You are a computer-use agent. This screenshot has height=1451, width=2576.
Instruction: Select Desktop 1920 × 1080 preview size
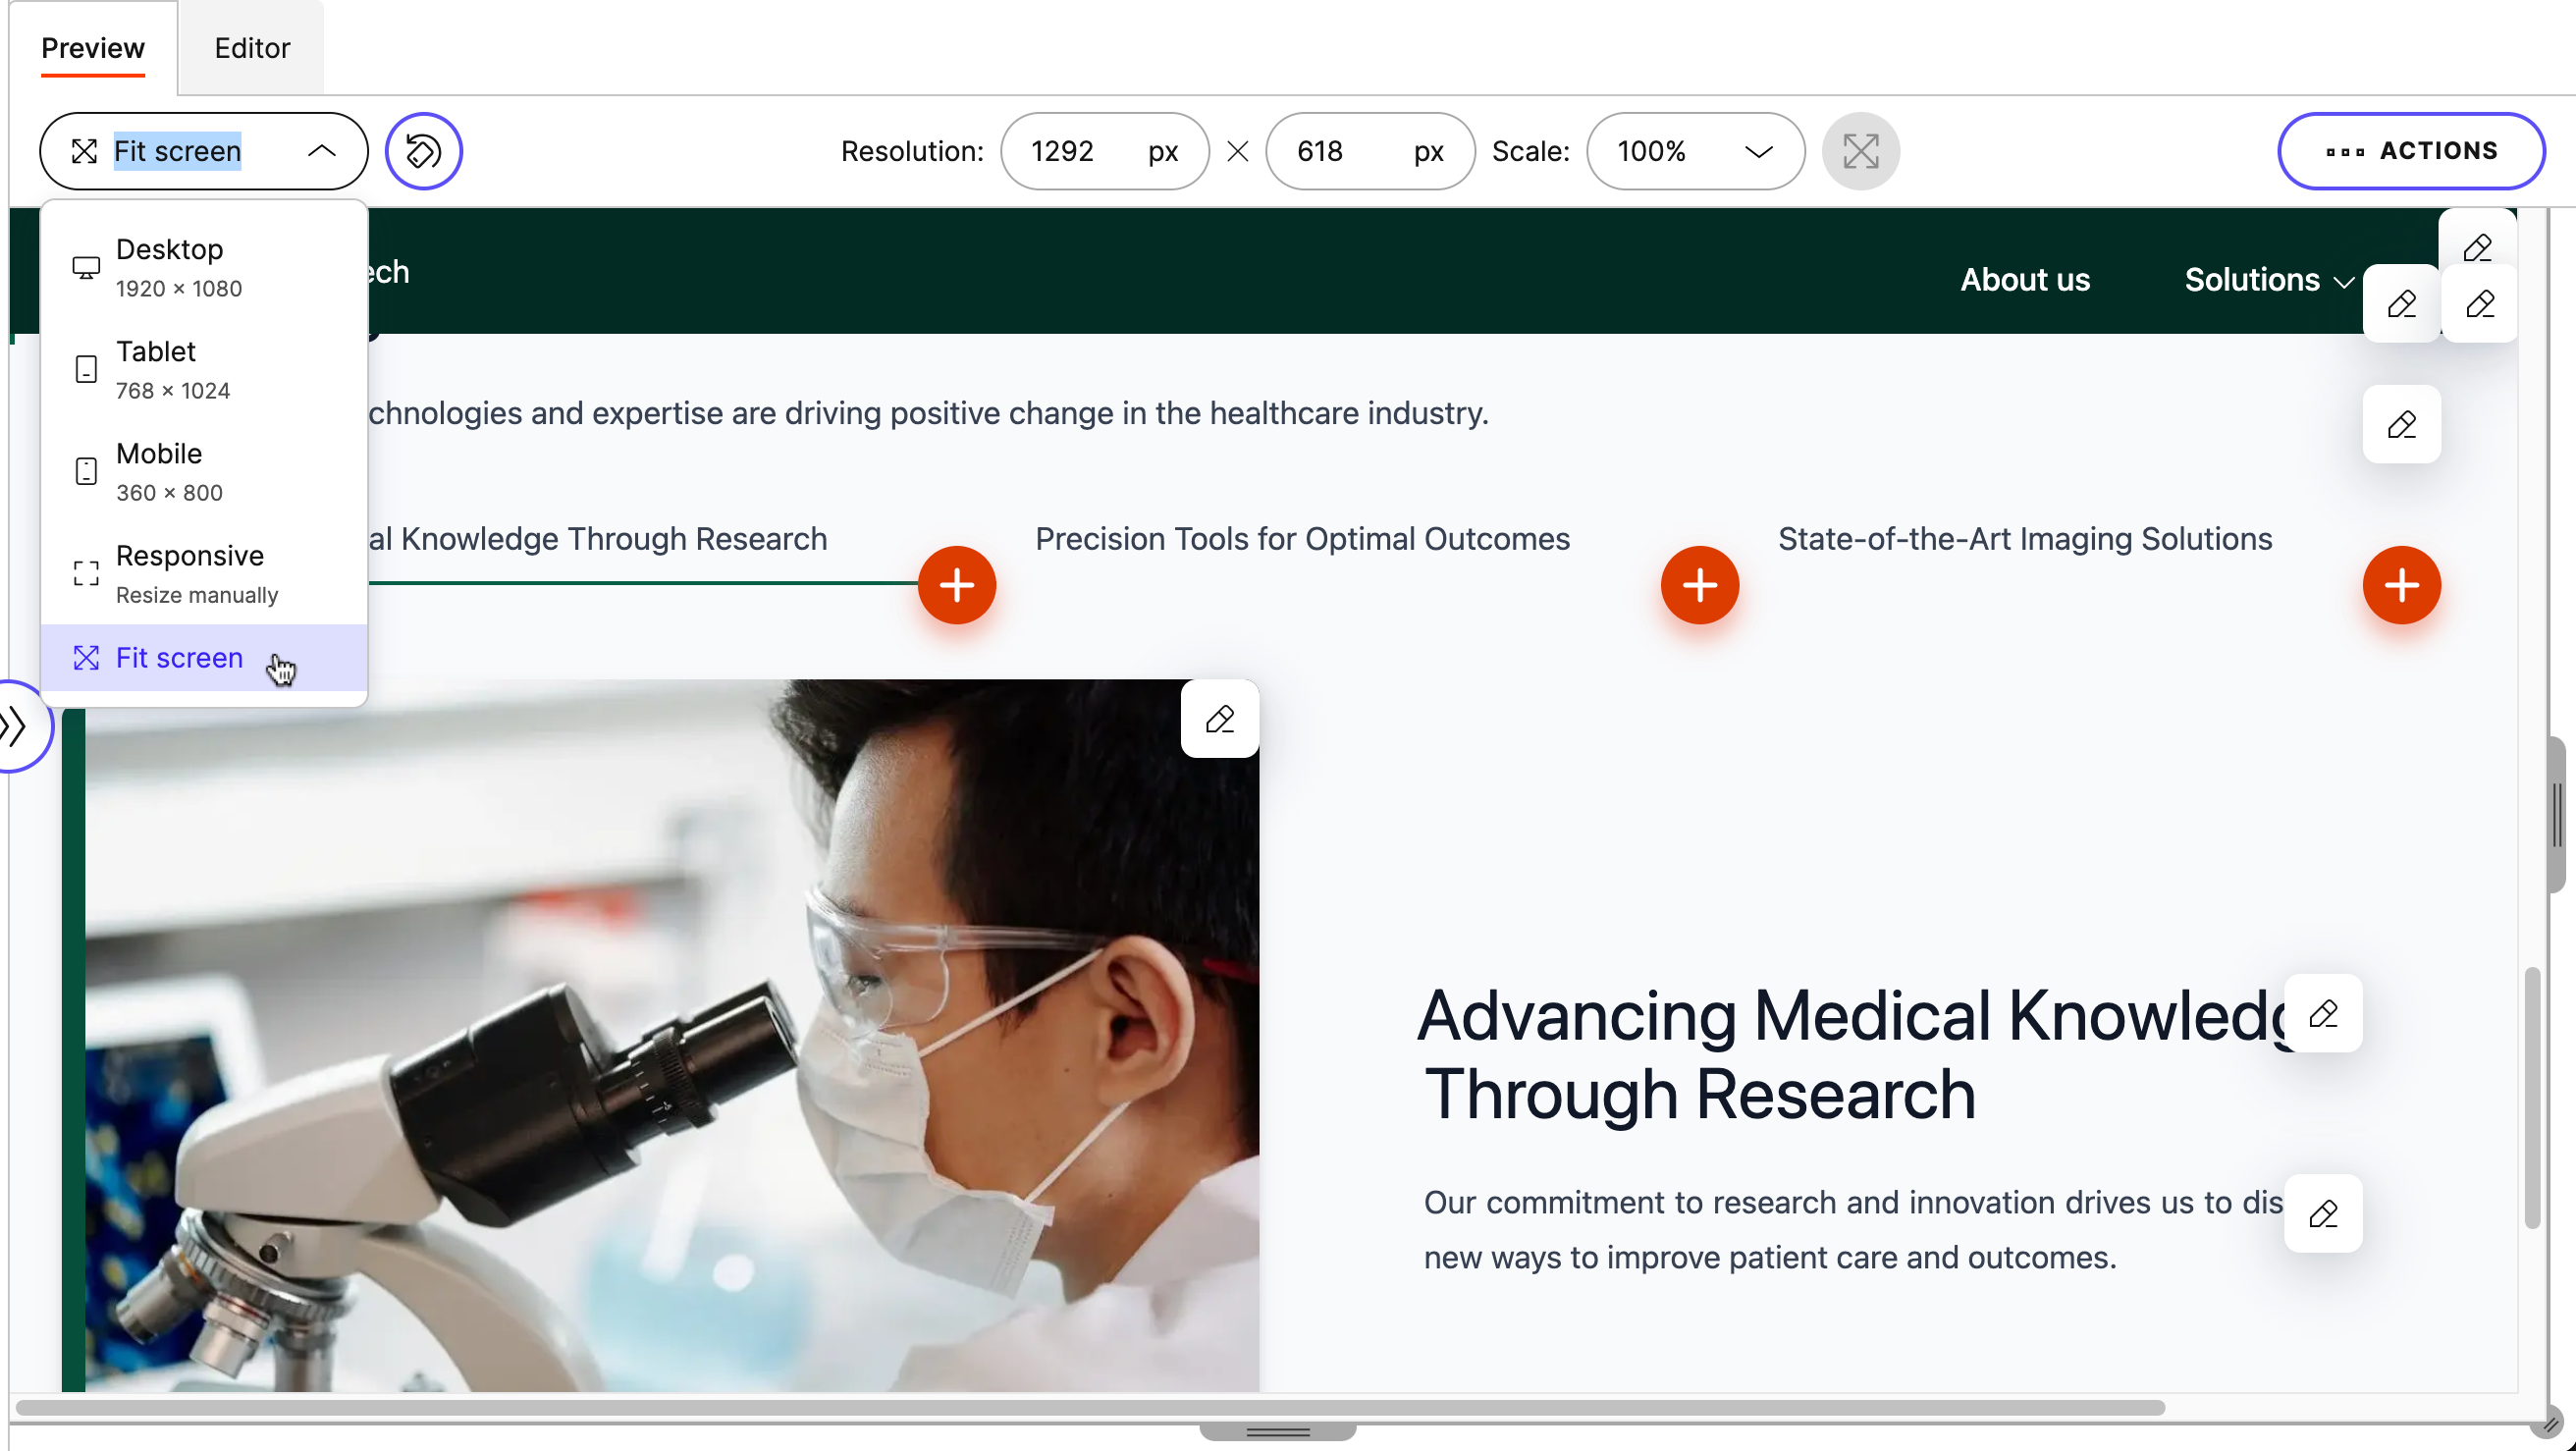(170, 265)
